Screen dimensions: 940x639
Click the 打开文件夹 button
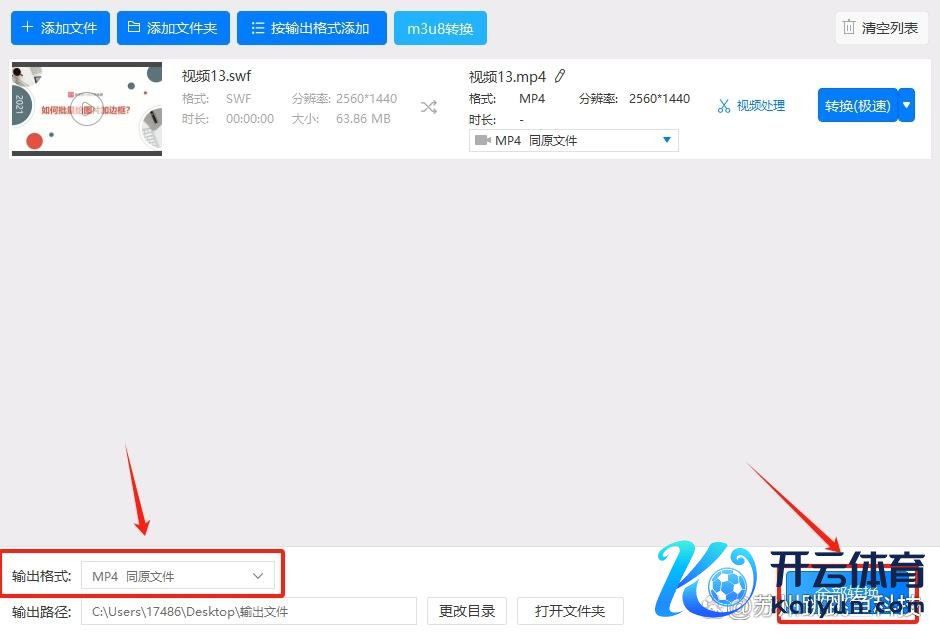click(570, 611)
